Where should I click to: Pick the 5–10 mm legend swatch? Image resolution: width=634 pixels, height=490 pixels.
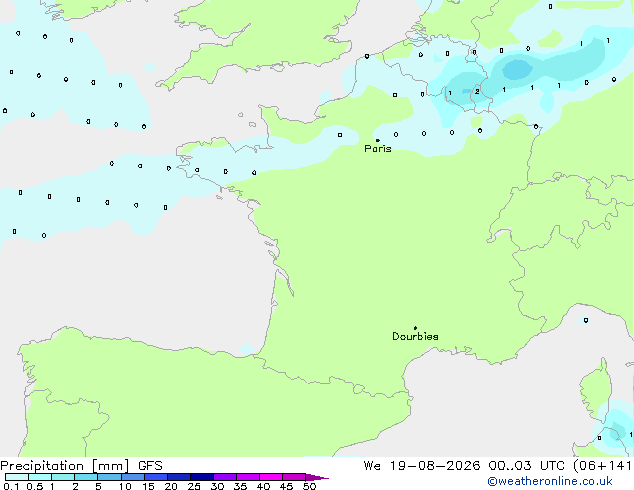pos(109,477)
